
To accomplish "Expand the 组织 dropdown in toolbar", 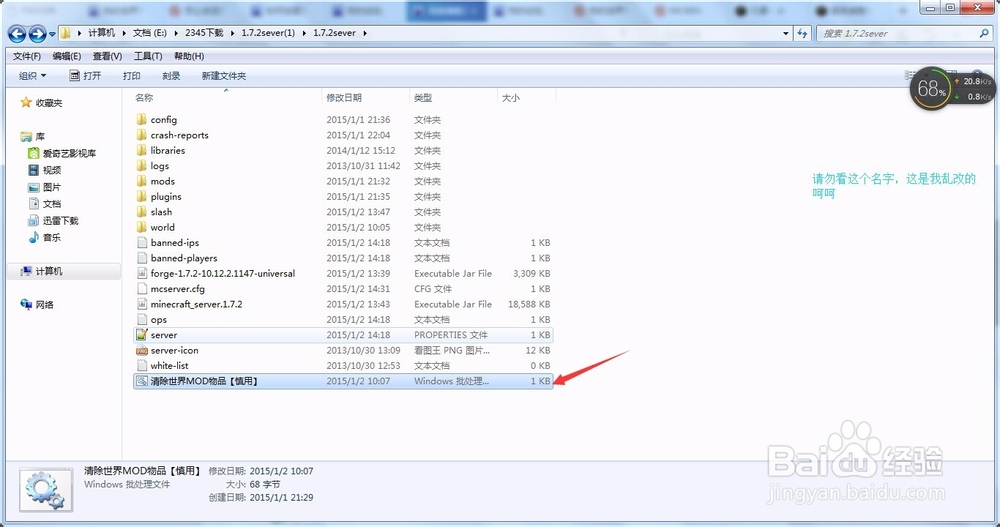I will 33,75.
